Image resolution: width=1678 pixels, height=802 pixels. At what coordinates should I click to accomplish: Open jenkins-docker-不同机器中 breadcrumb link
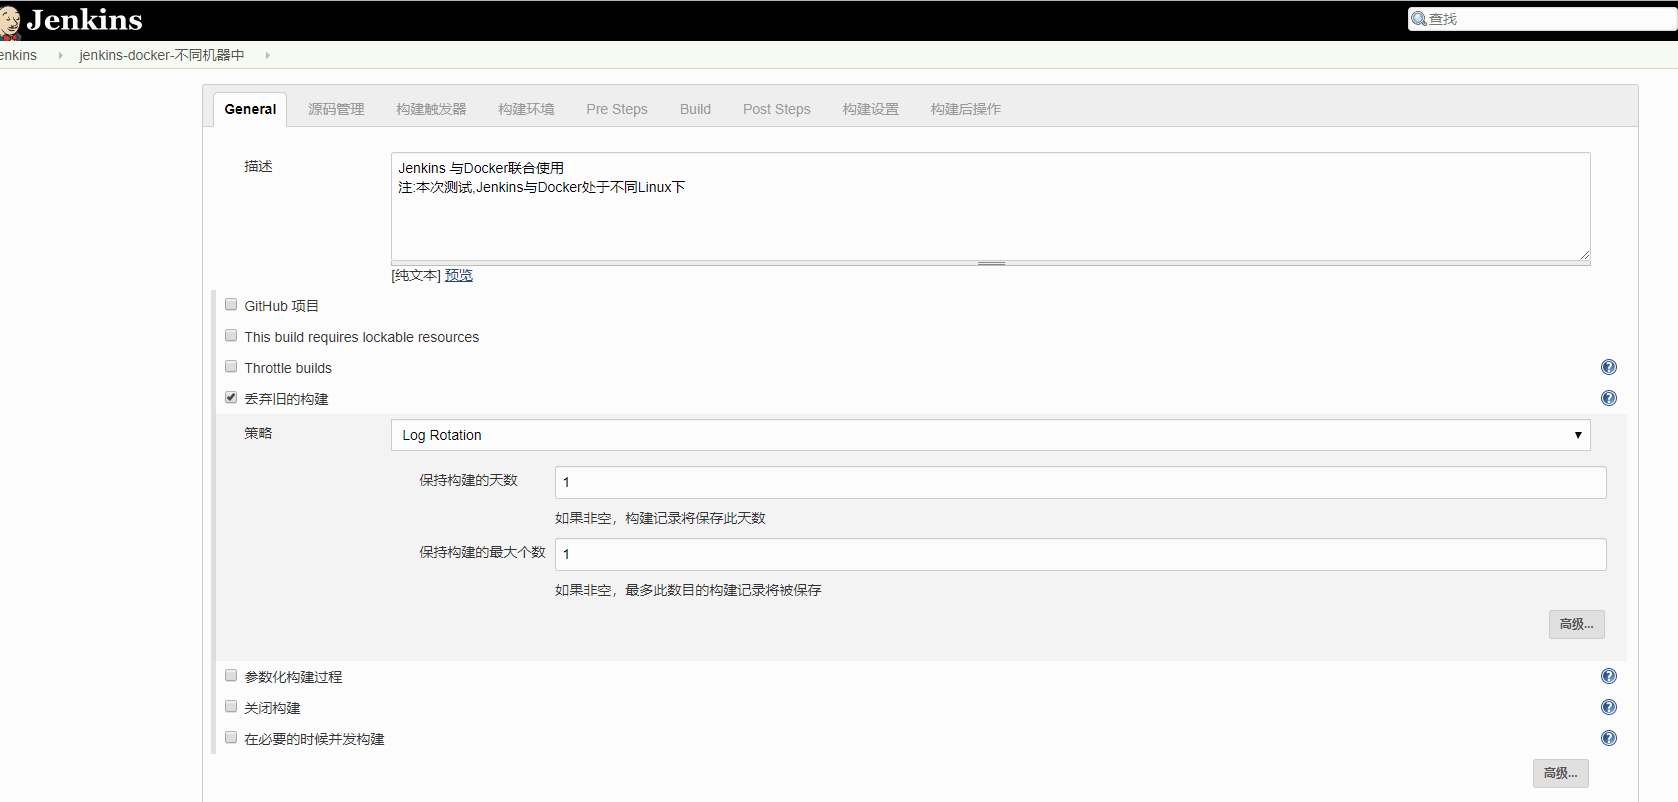162,55
